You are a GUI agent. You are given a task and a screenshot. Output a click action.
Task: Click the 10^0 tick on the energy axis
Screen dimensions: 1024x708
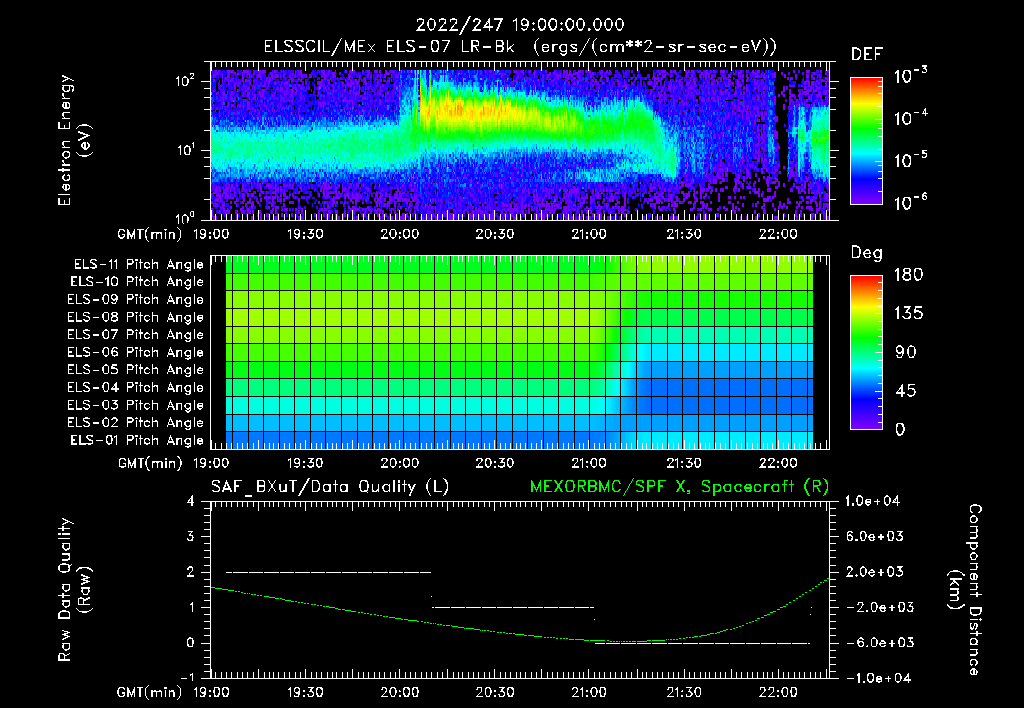185,216
